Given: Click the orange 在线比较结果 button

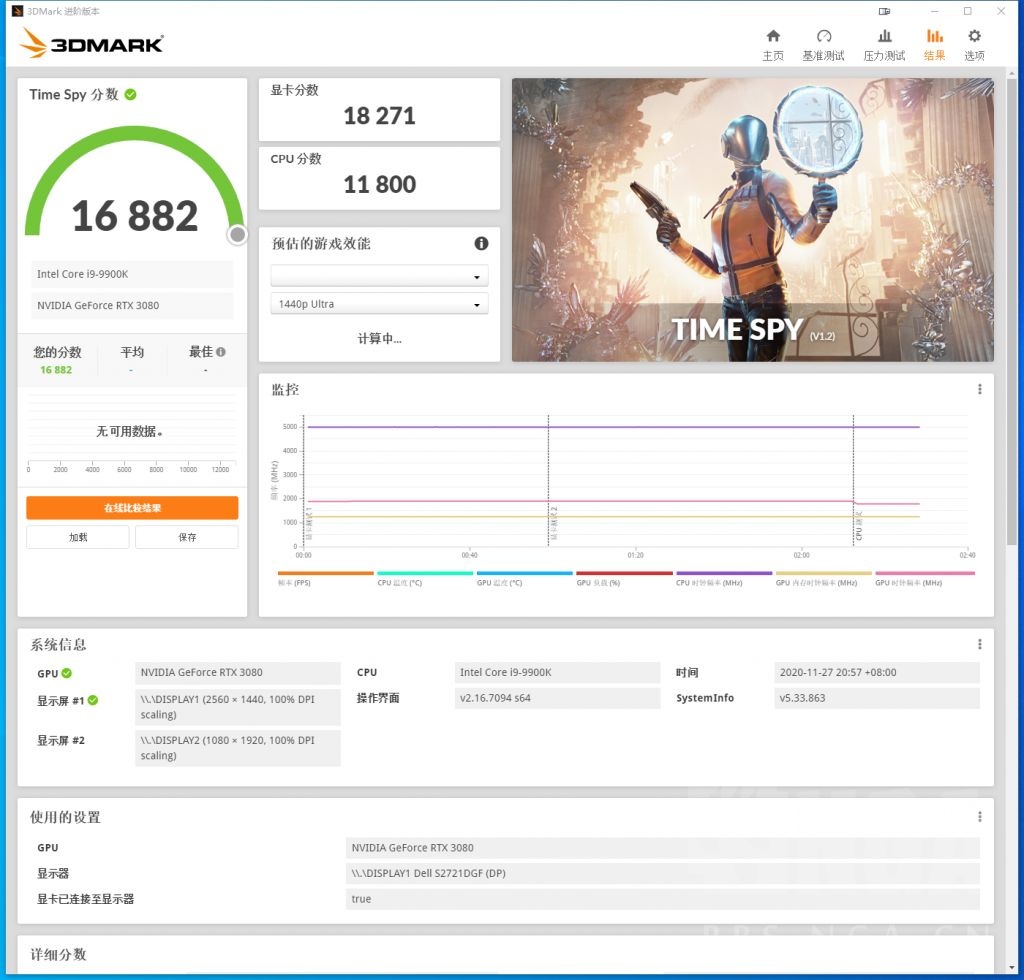Looking at the screenshot, I should tap(132, 508).
